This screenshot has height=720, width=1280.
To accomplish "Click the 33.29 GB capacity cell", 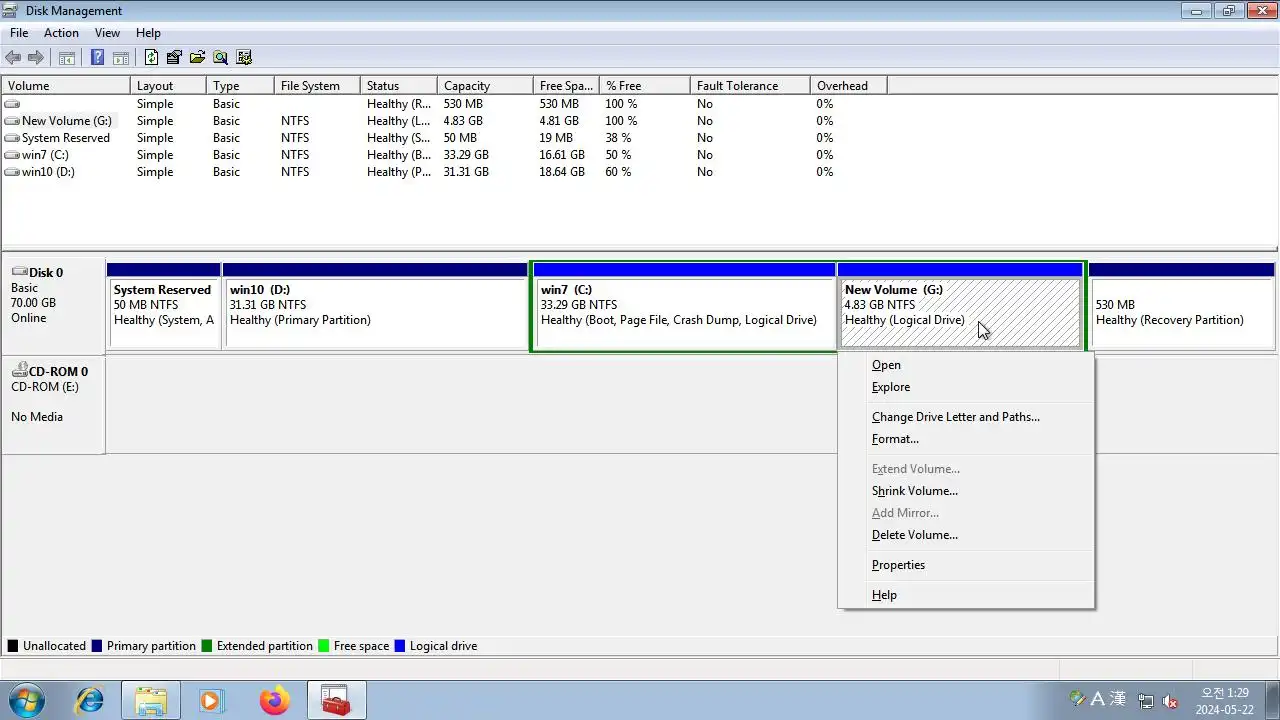I will click(x=466, y=155).
